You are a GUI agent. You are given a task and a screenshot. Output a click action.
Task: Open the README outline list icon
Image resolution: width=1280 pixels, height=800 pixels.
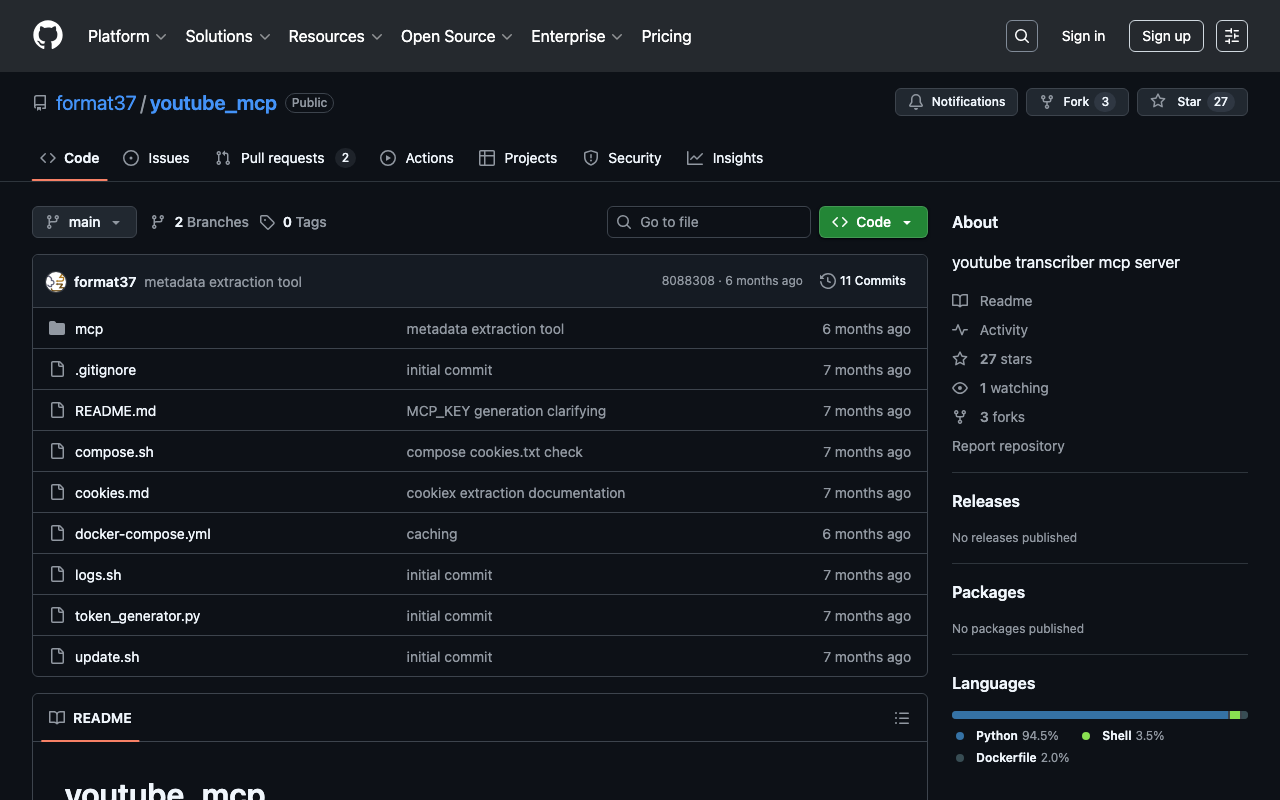901,718
